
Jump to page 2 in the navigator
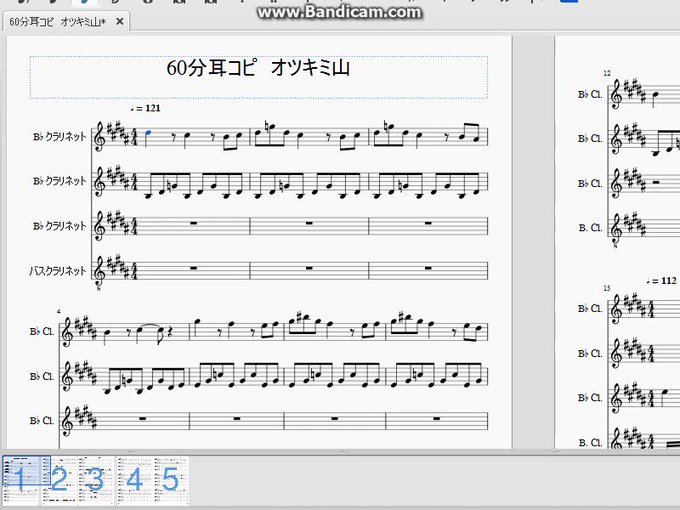click(x=59, y=480)
